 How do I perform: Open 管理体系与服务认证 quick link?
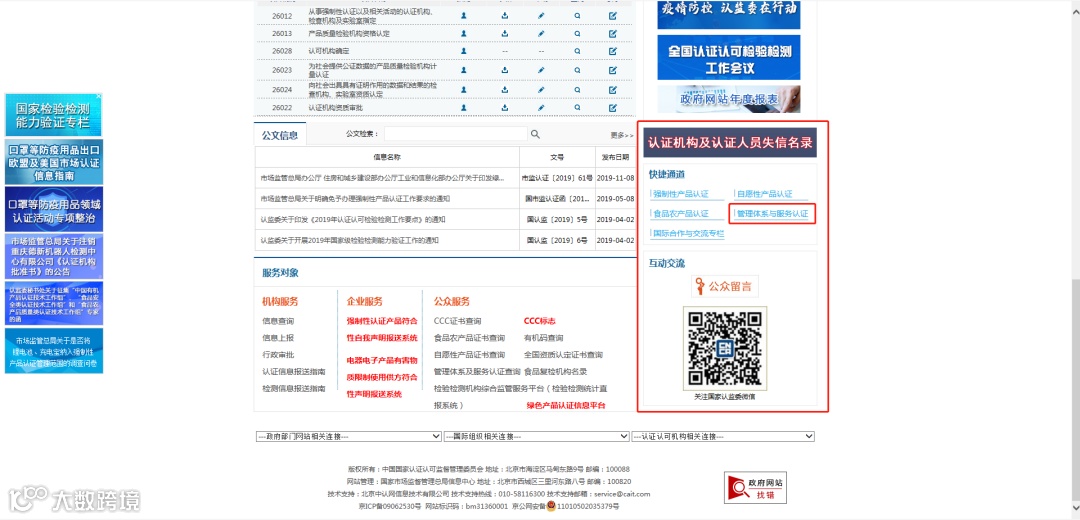click(x=771, y=214)
